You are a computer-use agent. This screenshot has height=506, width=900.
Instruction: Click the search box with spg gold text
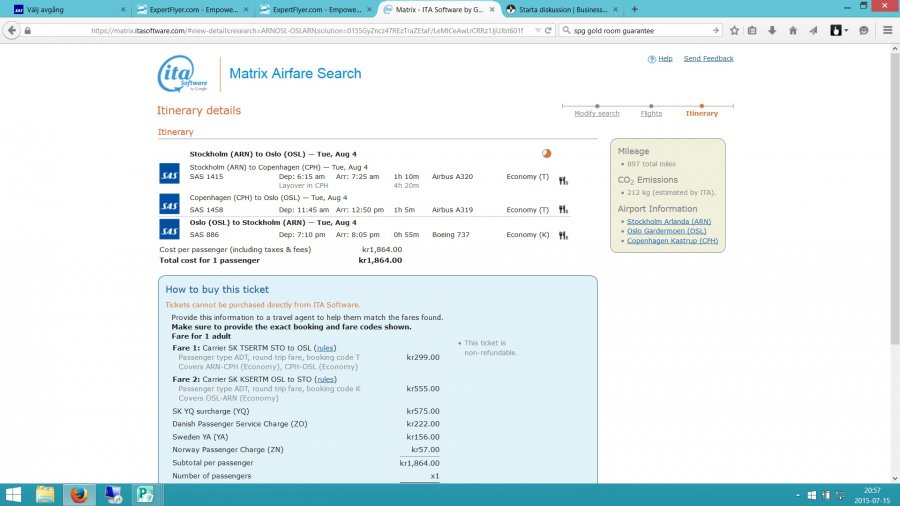(640, 30)
